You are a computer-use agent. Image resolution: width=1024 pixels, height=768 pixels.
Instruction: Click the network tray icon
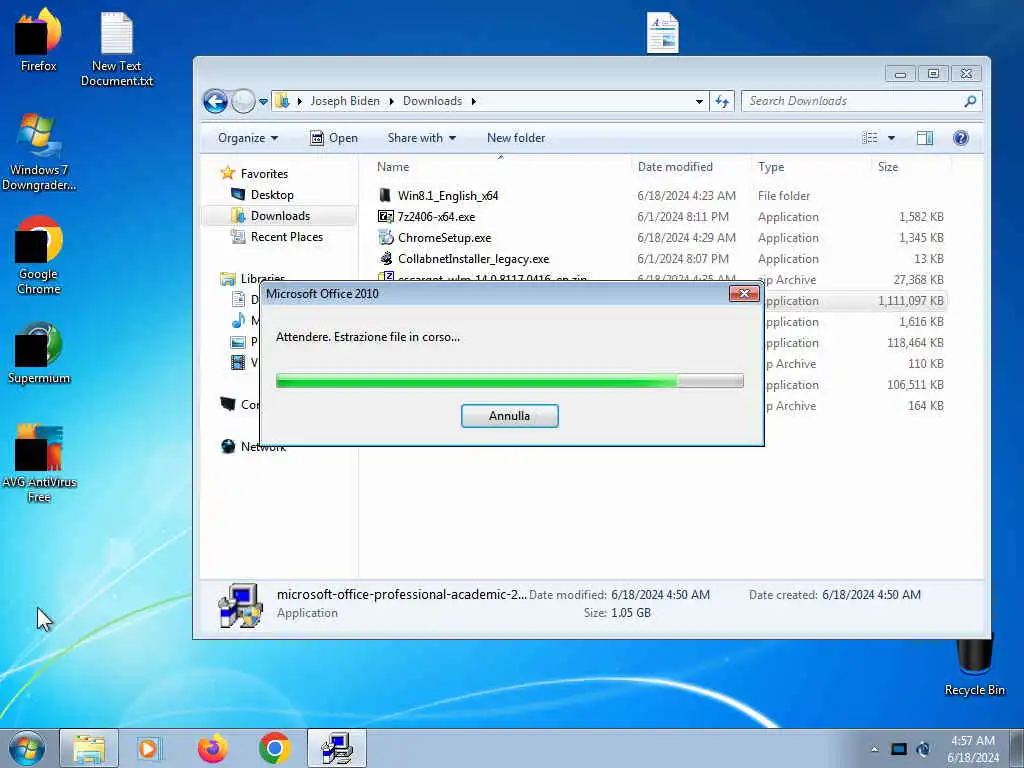pyautogui.click(x=899, y=749)
